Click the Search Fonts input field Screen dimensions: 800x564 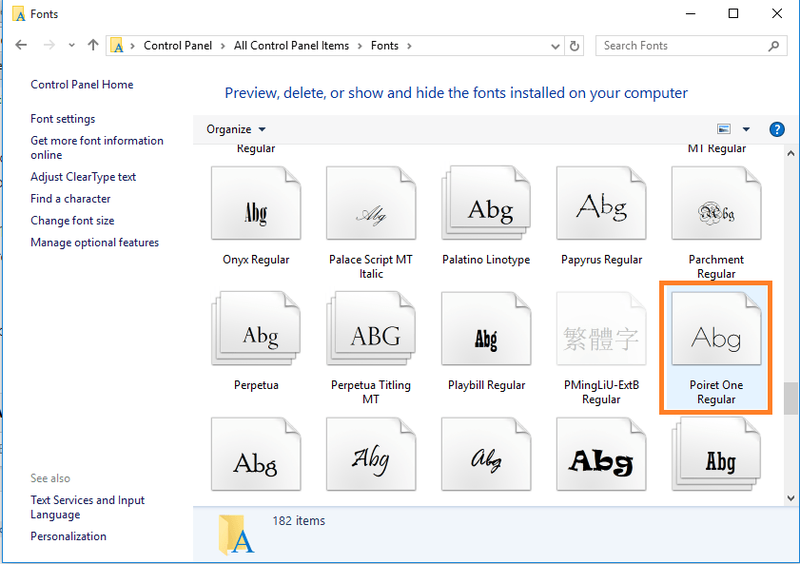691,46
